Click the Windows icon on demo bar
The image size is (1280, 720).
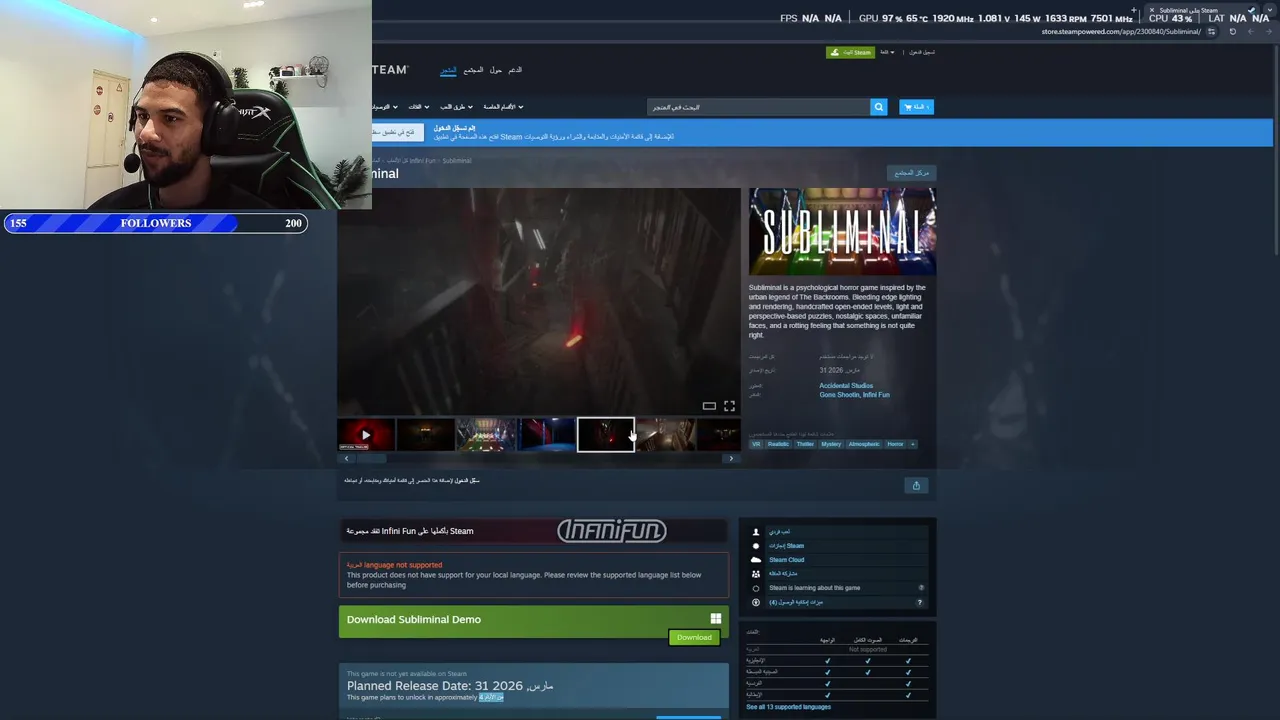715,619
